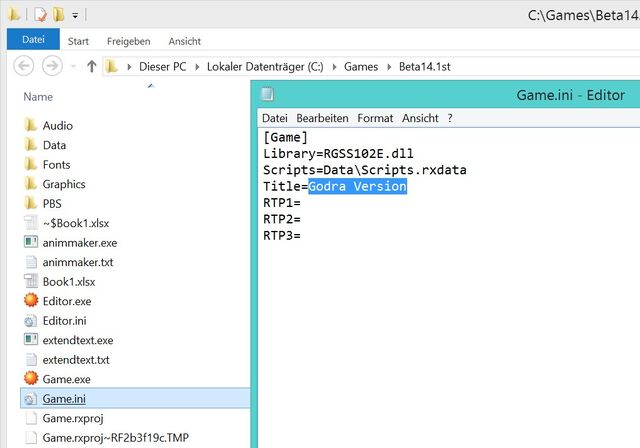Screen dimensions: 640x448
Task: Open Ansicht menu in Editor window
Action: (420, 118)
